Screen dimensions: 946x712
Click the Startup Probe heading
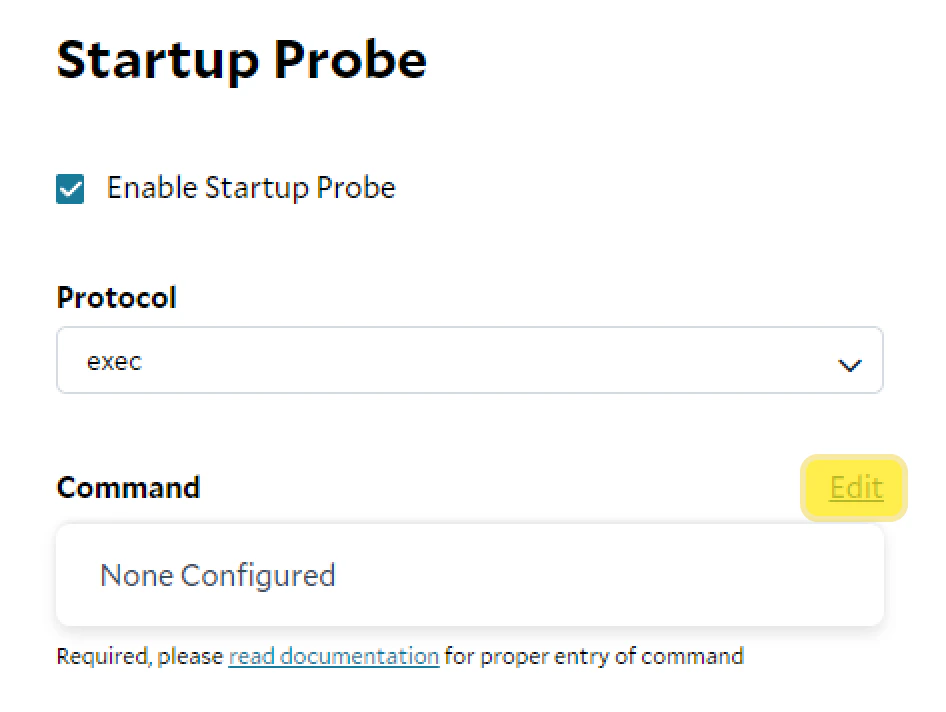click(x=241, y=60)
